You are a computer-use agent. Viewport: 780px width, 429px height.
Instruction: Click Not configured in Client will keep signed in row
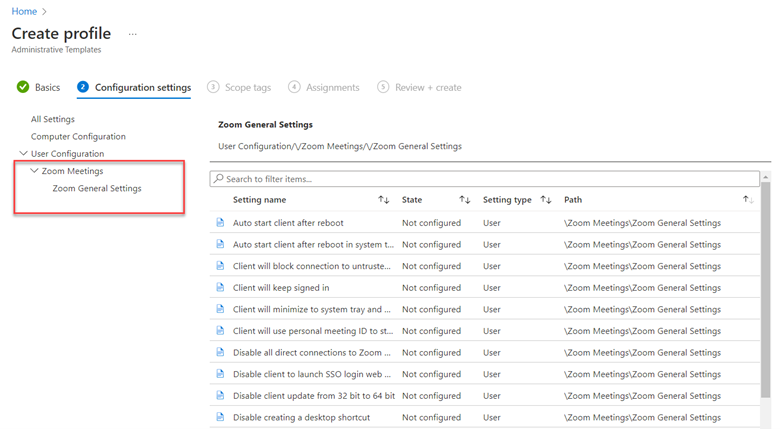click(431, 288)
